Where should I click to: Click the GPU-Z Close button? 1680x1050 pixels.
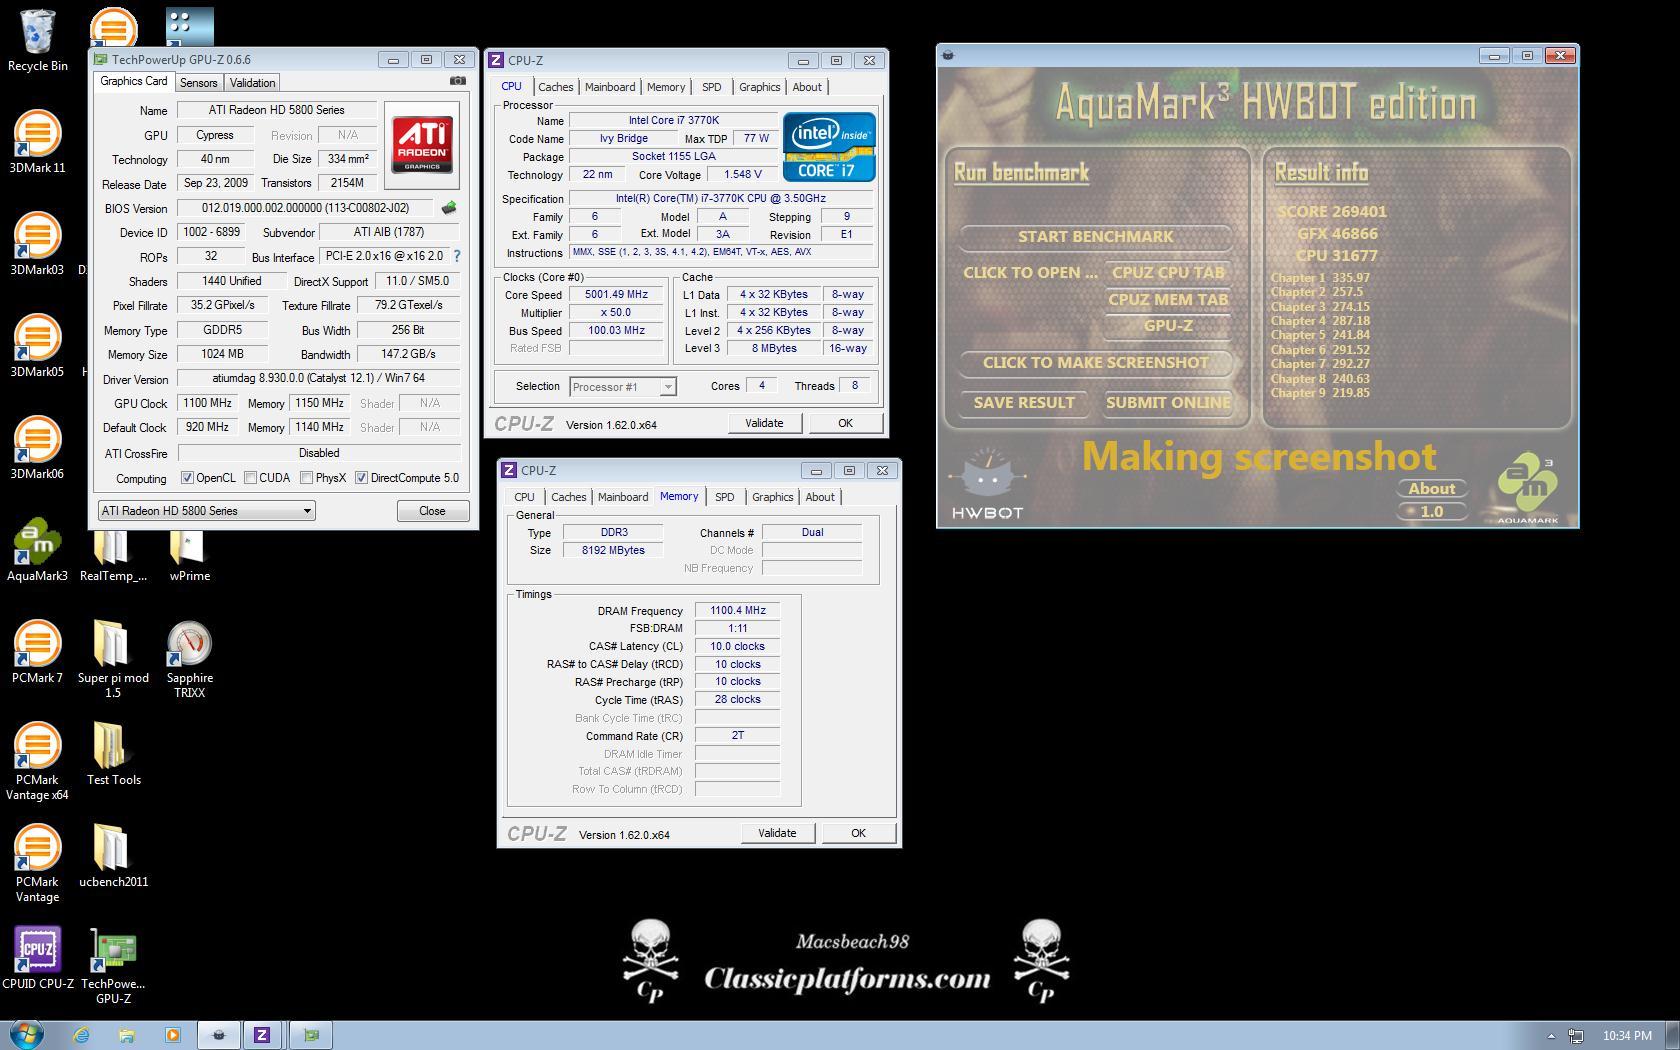click(x=432, y=511)
